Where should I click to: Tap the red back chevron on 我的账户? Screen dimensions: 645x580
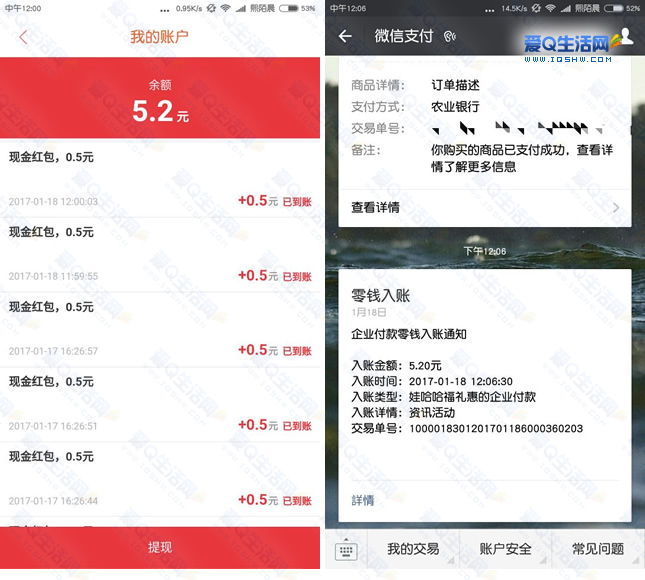click(23, 37)
